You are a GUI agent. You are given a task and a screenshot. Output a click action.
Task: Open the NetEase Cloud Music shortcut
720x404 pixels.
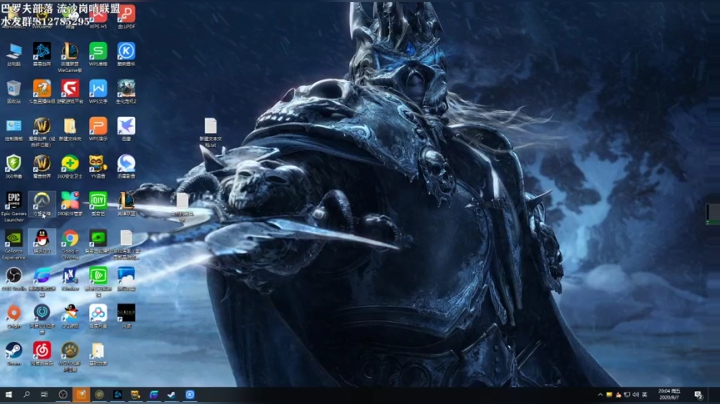[42, 354]
